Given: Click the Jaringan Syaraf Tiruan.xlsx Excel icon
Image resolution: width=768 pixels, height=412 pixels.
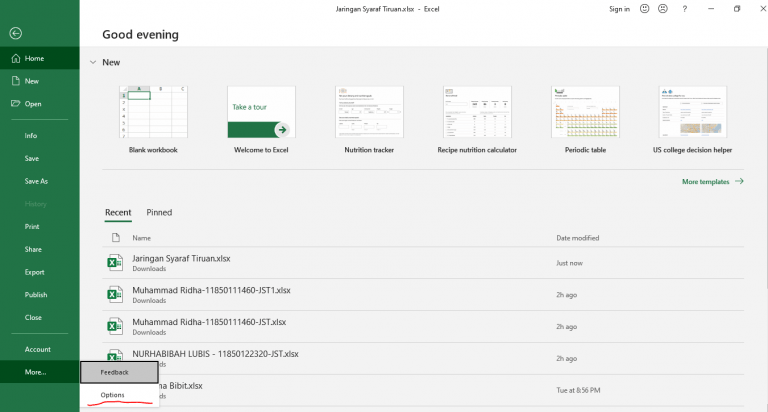Looking at the screenshot, I should click(x=115, y=263).
